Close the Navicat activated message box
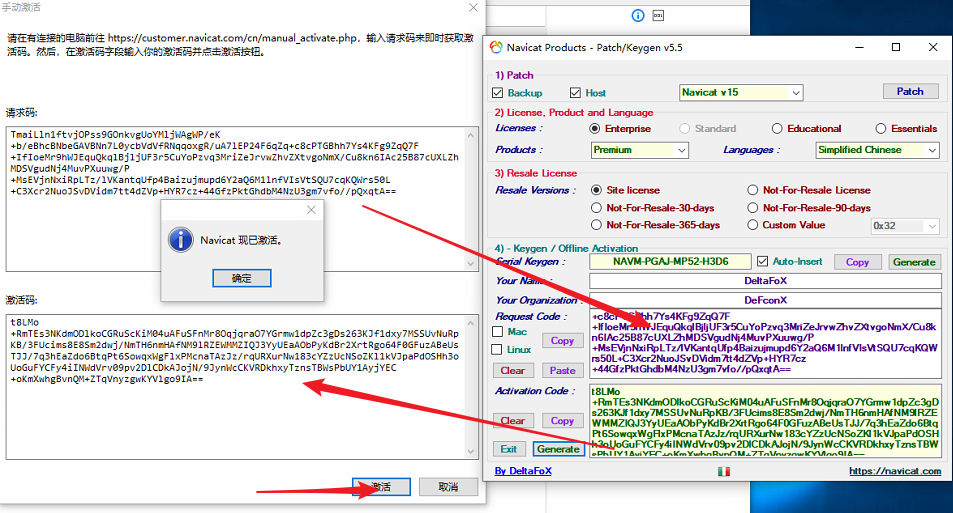The image size is (953, 513). [x=311, y=210]
